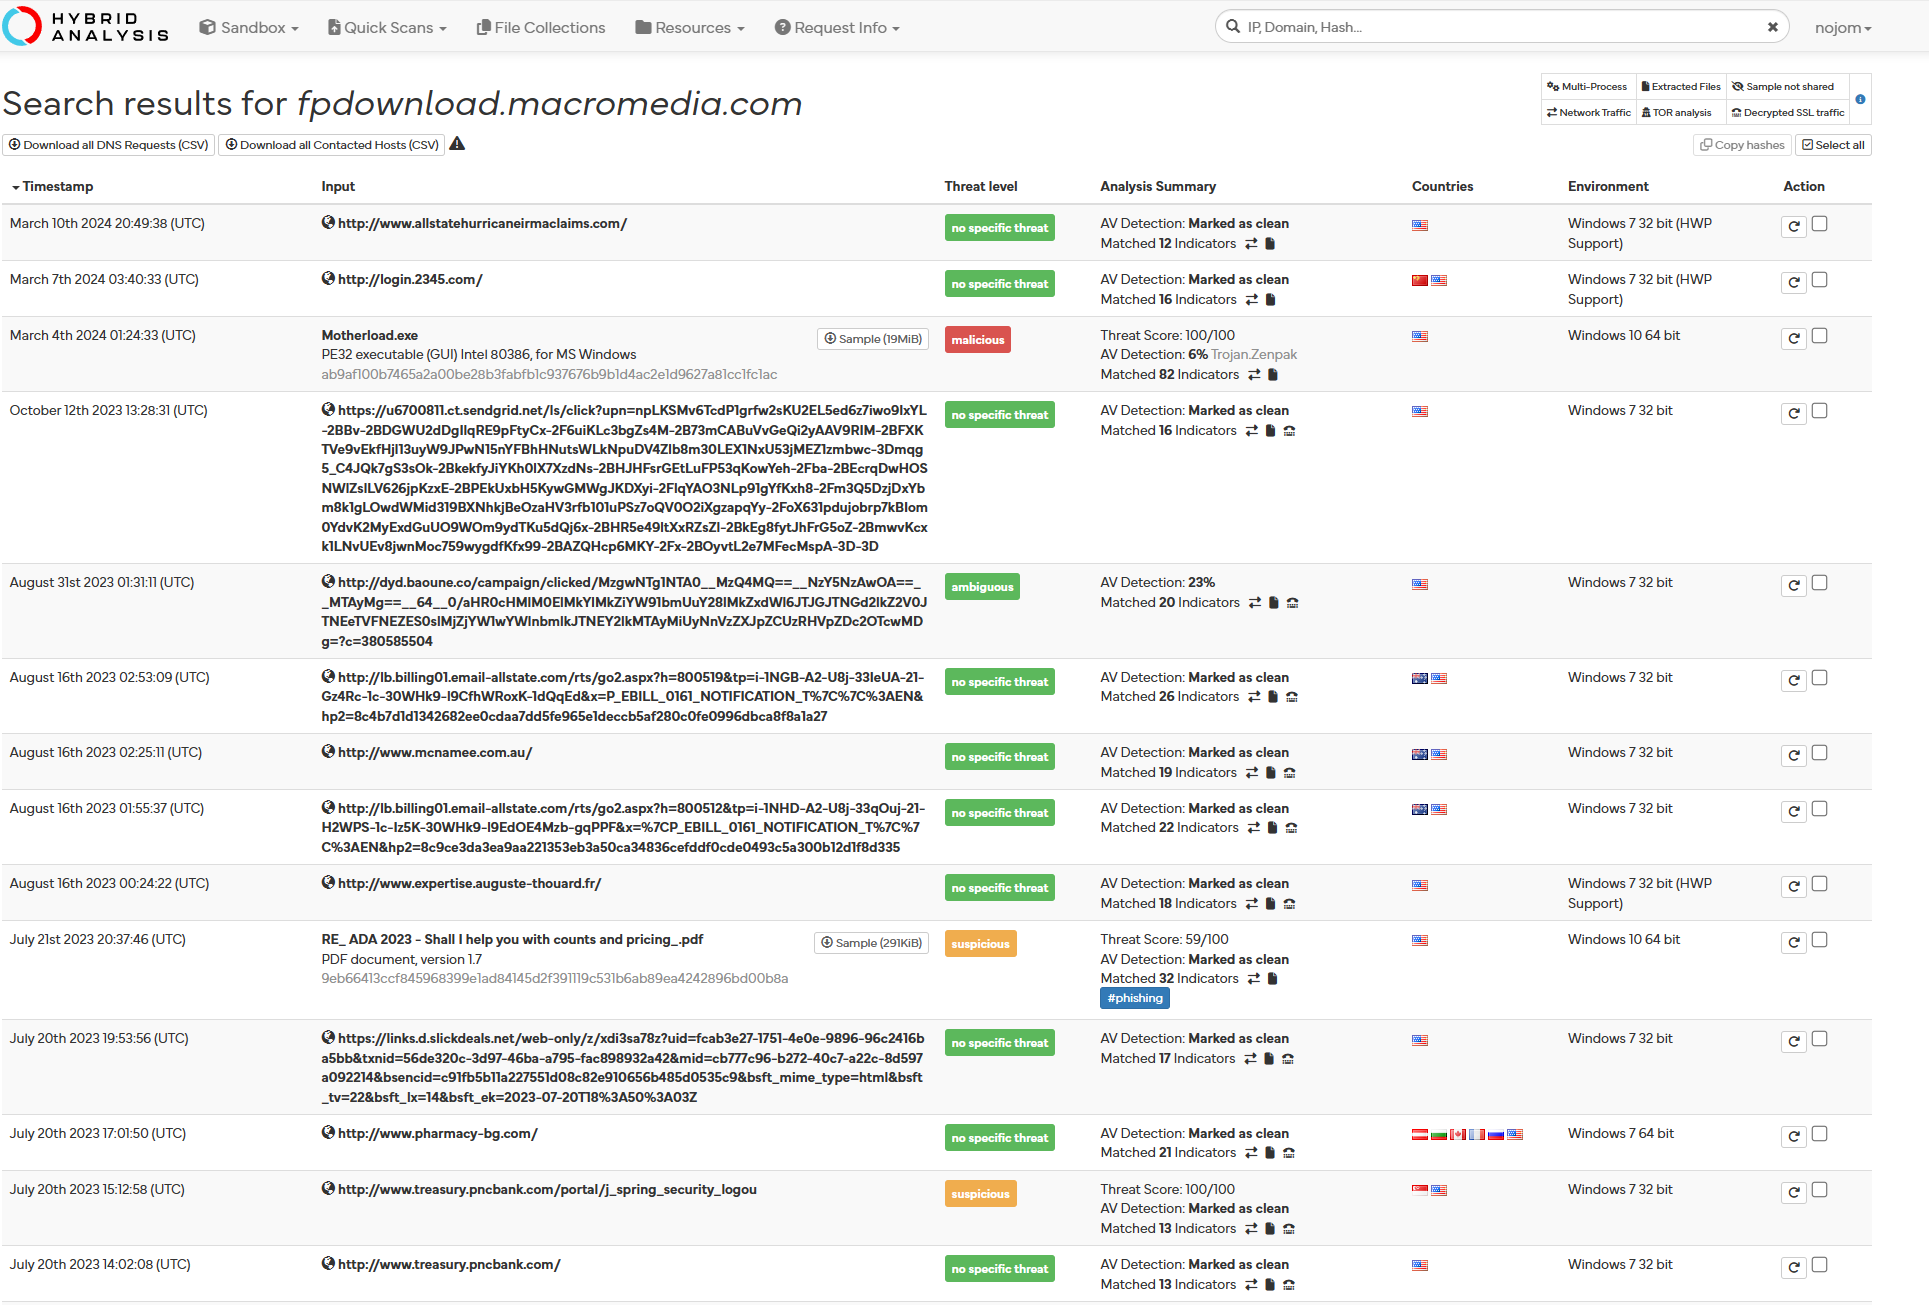1929x1305 pixels.
Task: Clear the search field with the X icon
Action: click(1772, 27)
